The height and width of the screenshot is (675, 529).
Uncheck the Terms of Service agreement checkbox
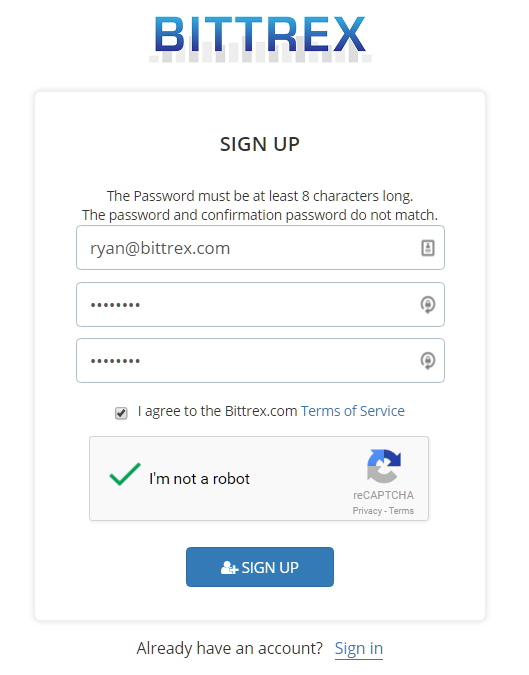click(x=121, y=413)
